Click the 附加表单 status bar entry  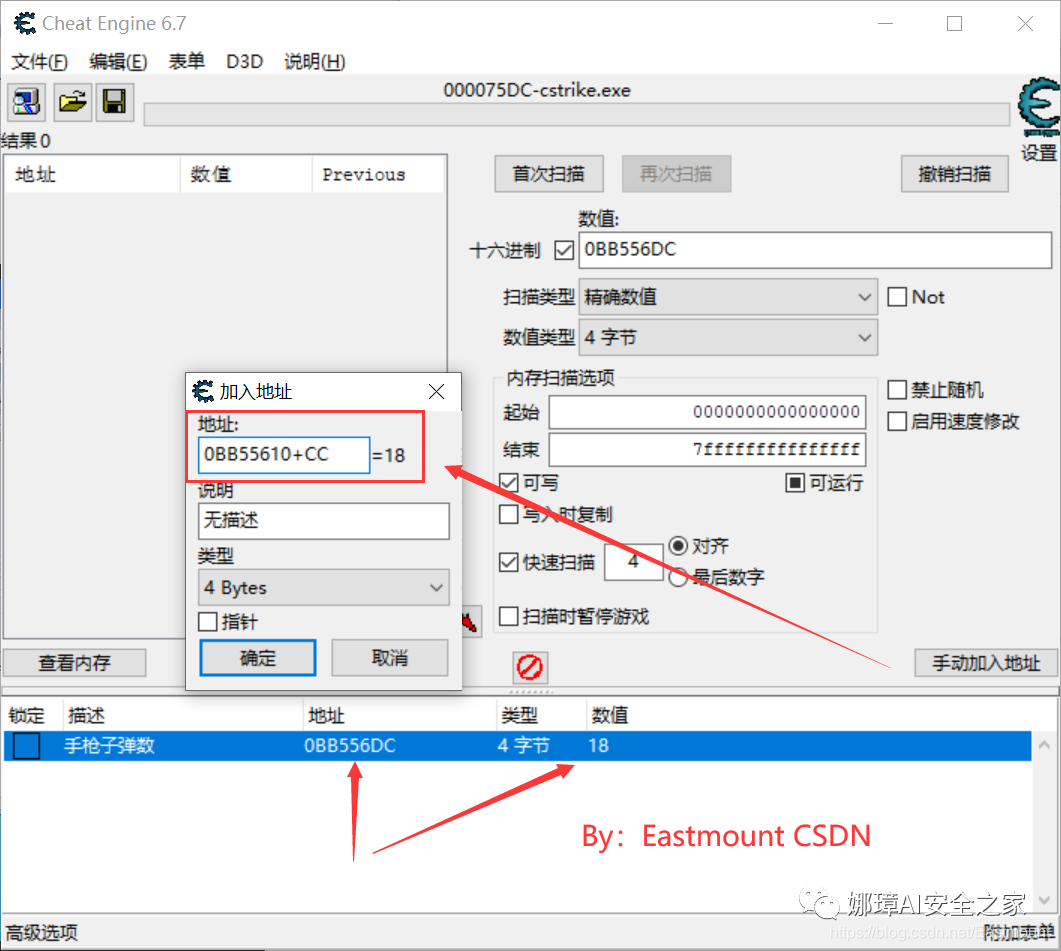click(x=1018, y=933)
